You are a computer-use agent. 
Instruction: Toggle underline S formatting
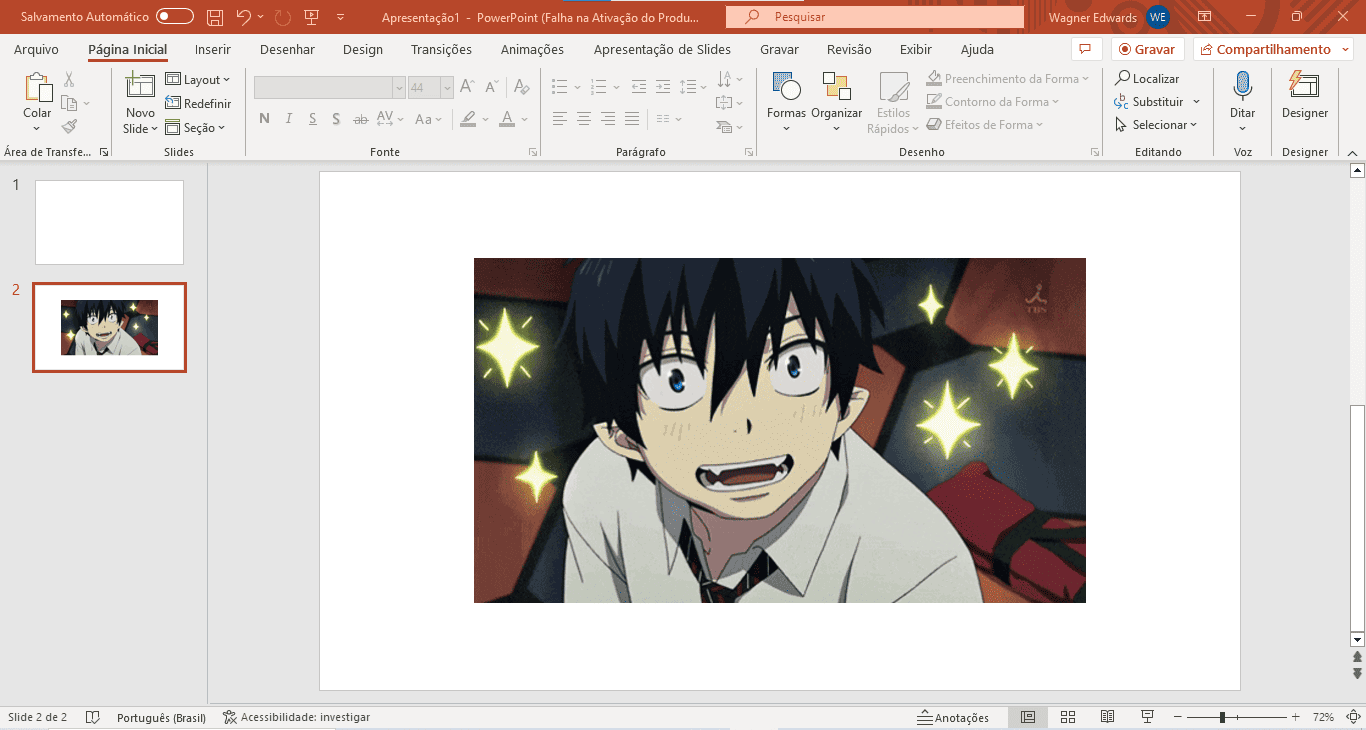pyautogui.click(x=312, y=119)
